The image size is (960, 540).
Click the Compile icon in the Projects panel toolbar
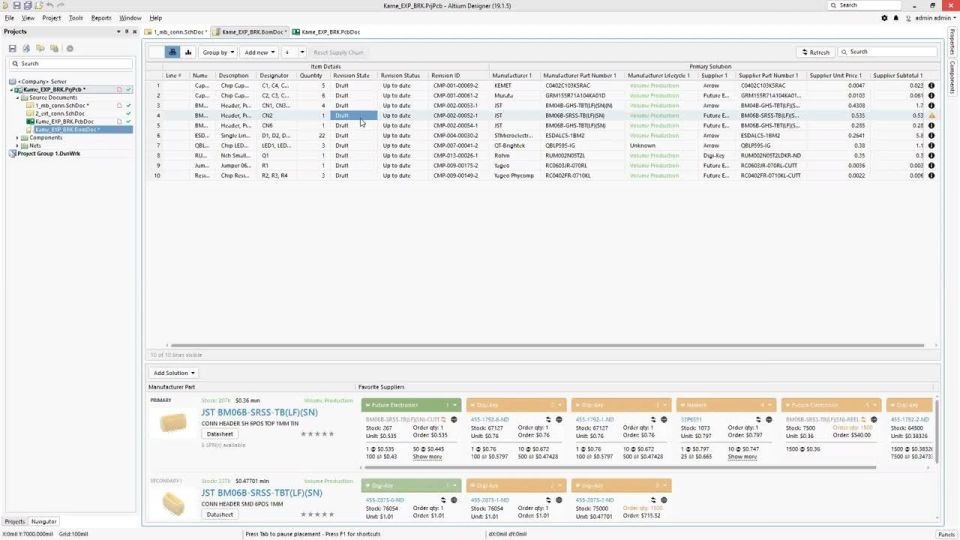click(26, 48)
